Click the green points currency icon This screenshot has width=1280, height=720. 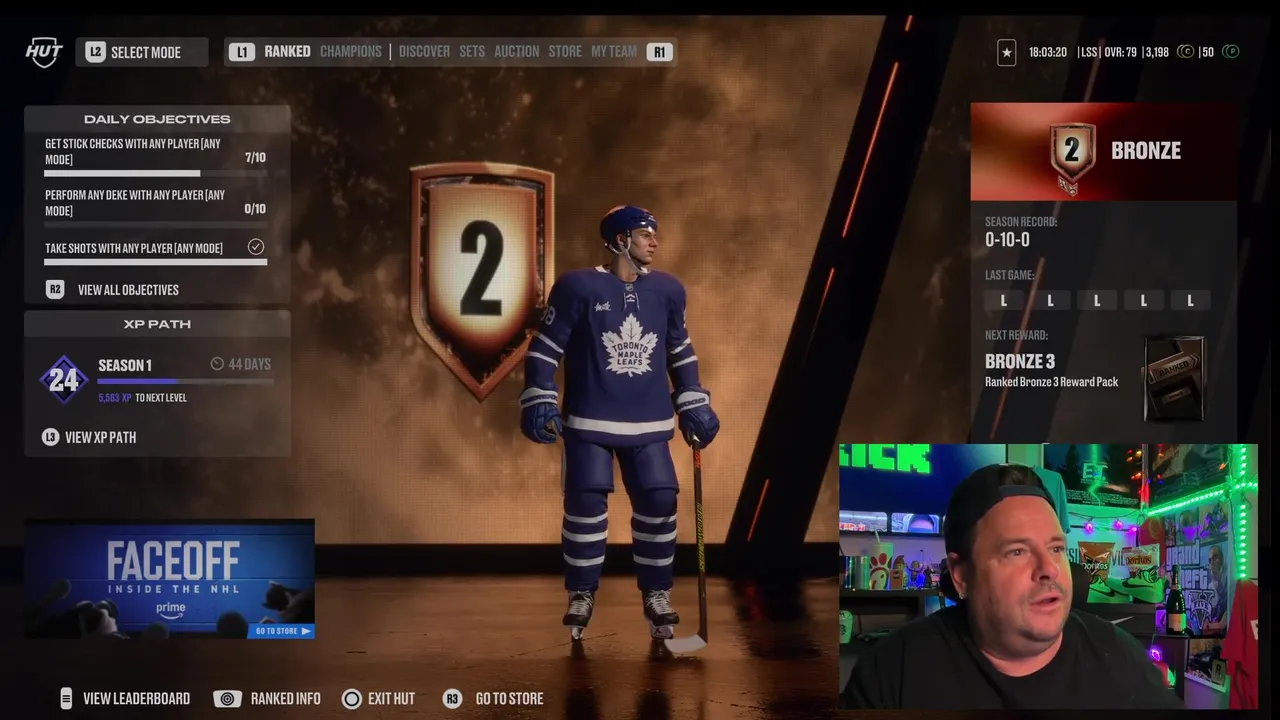(x=1231, y=52)
